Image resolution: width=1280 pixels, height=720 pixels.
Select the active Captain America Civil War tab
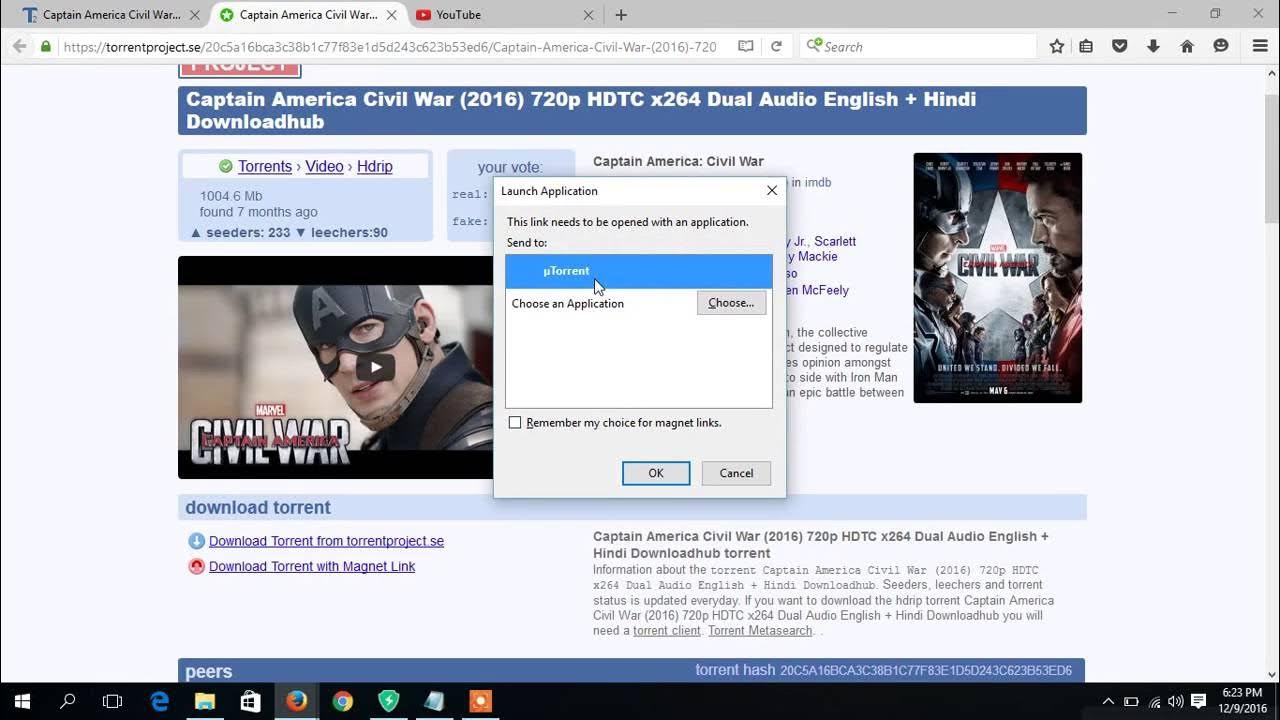click(x=308, y=15)
